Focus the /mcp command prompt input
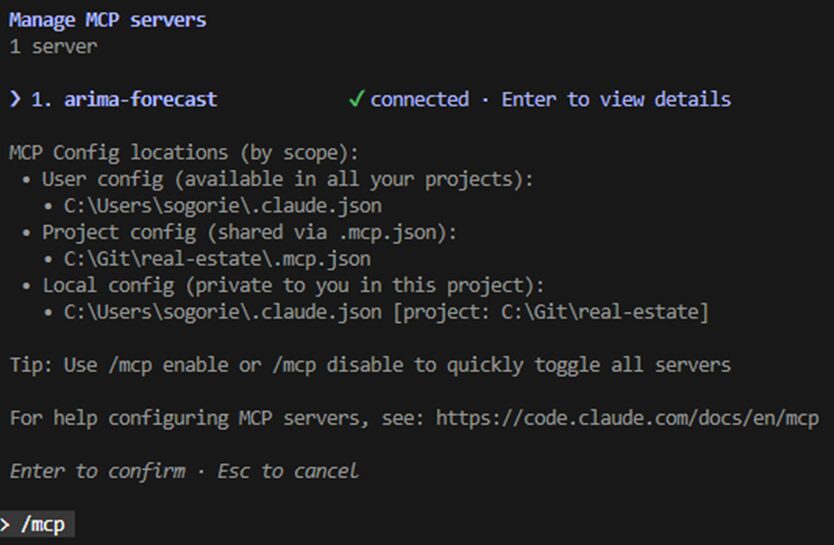This screenshot has height=545, width=834. point(45,523)
